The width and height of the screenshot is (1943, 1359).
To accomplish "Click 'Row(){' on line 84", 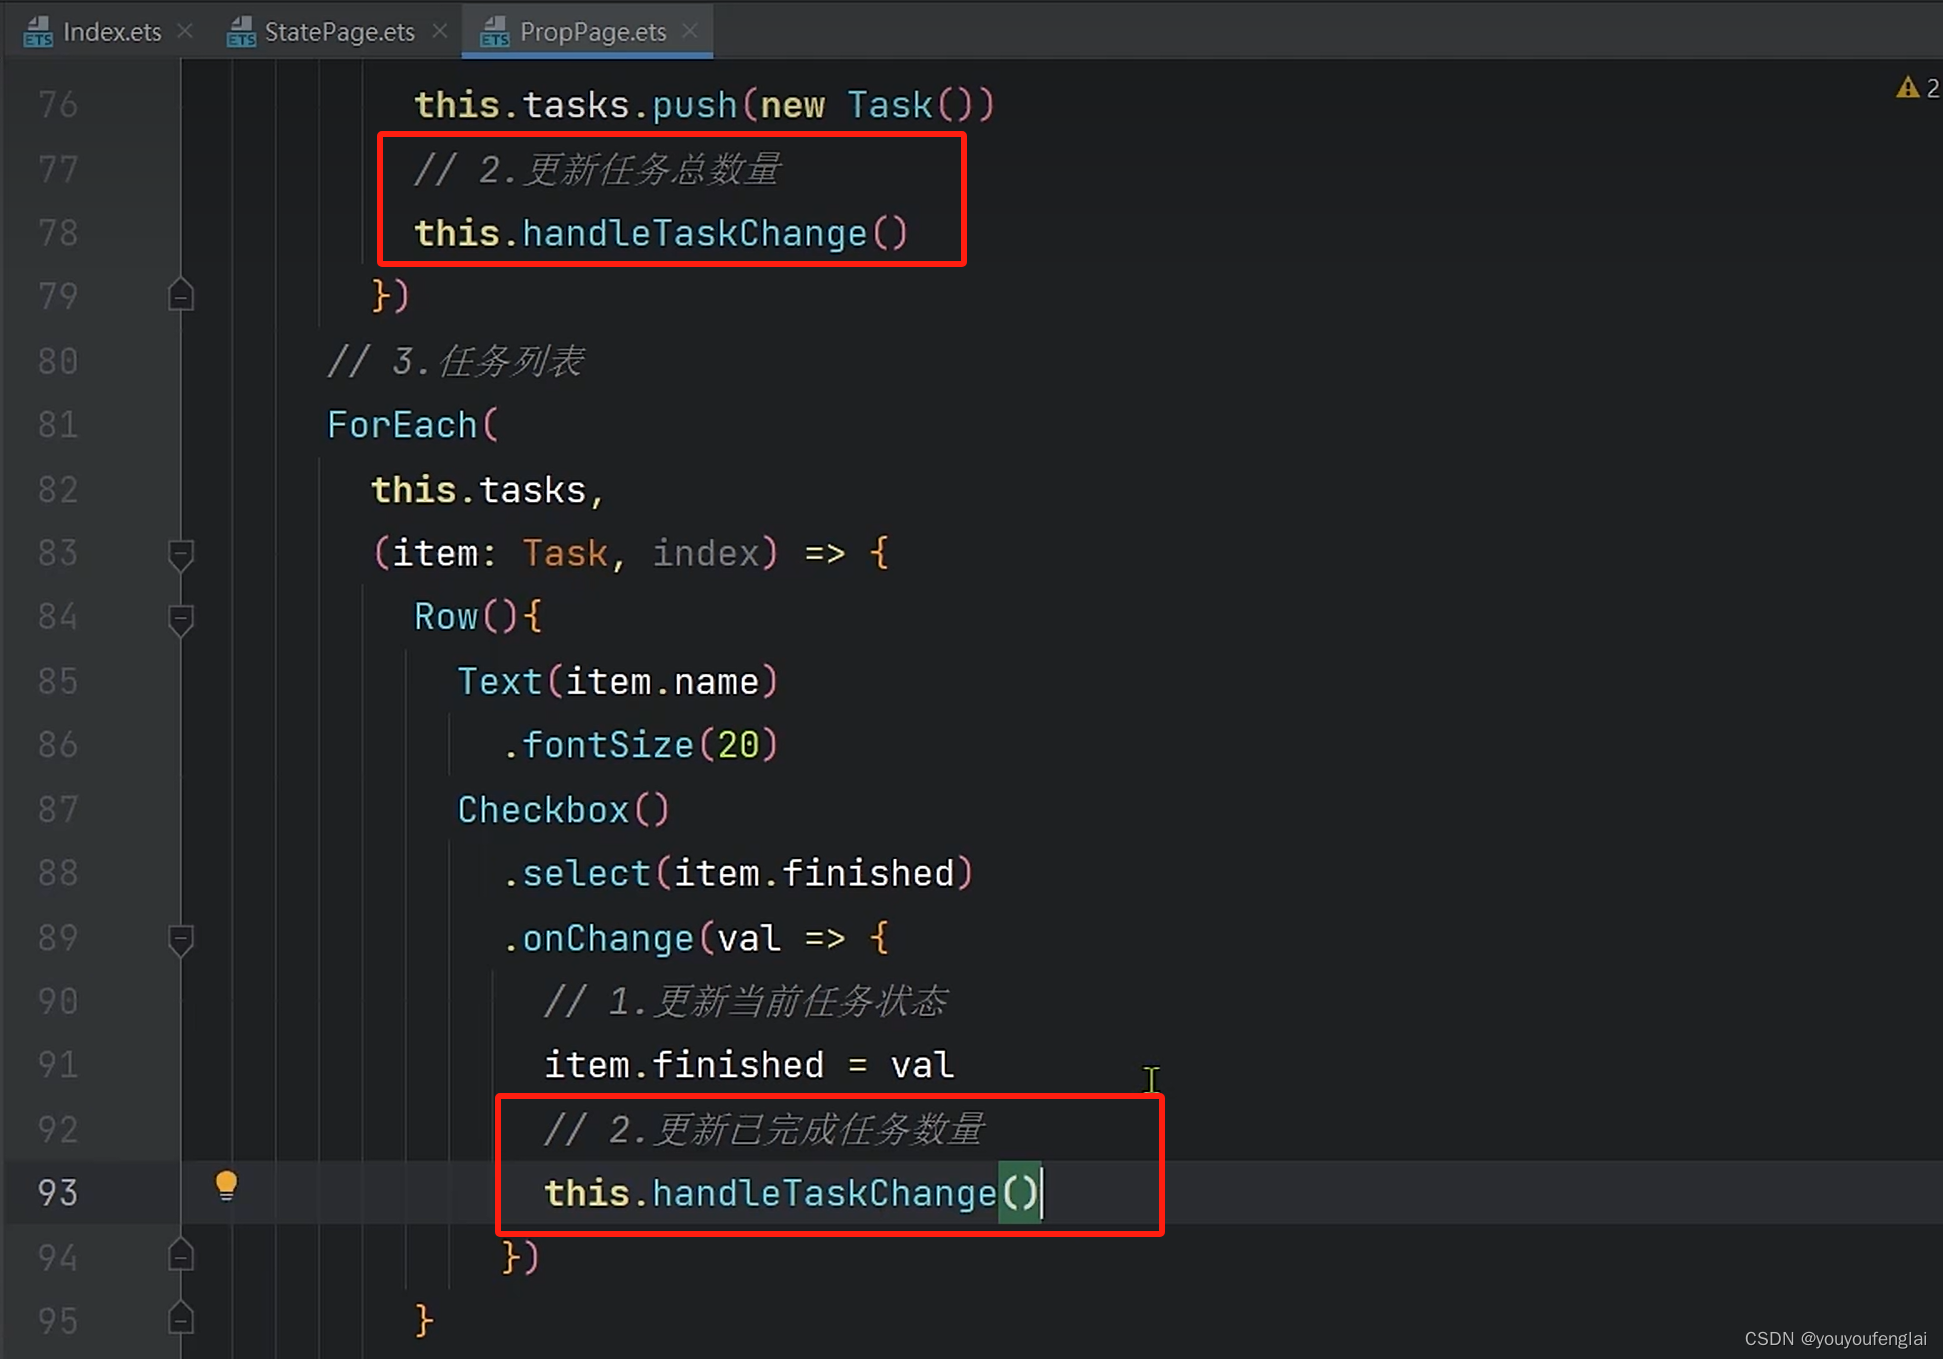I will 478,617.
